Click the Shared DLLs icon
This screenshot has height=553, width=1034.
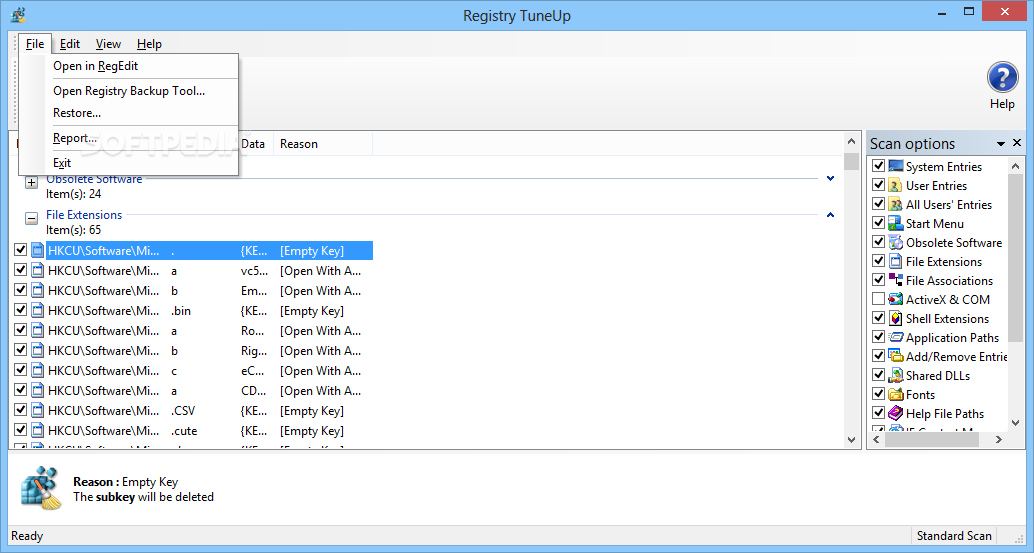coord(896,375)
